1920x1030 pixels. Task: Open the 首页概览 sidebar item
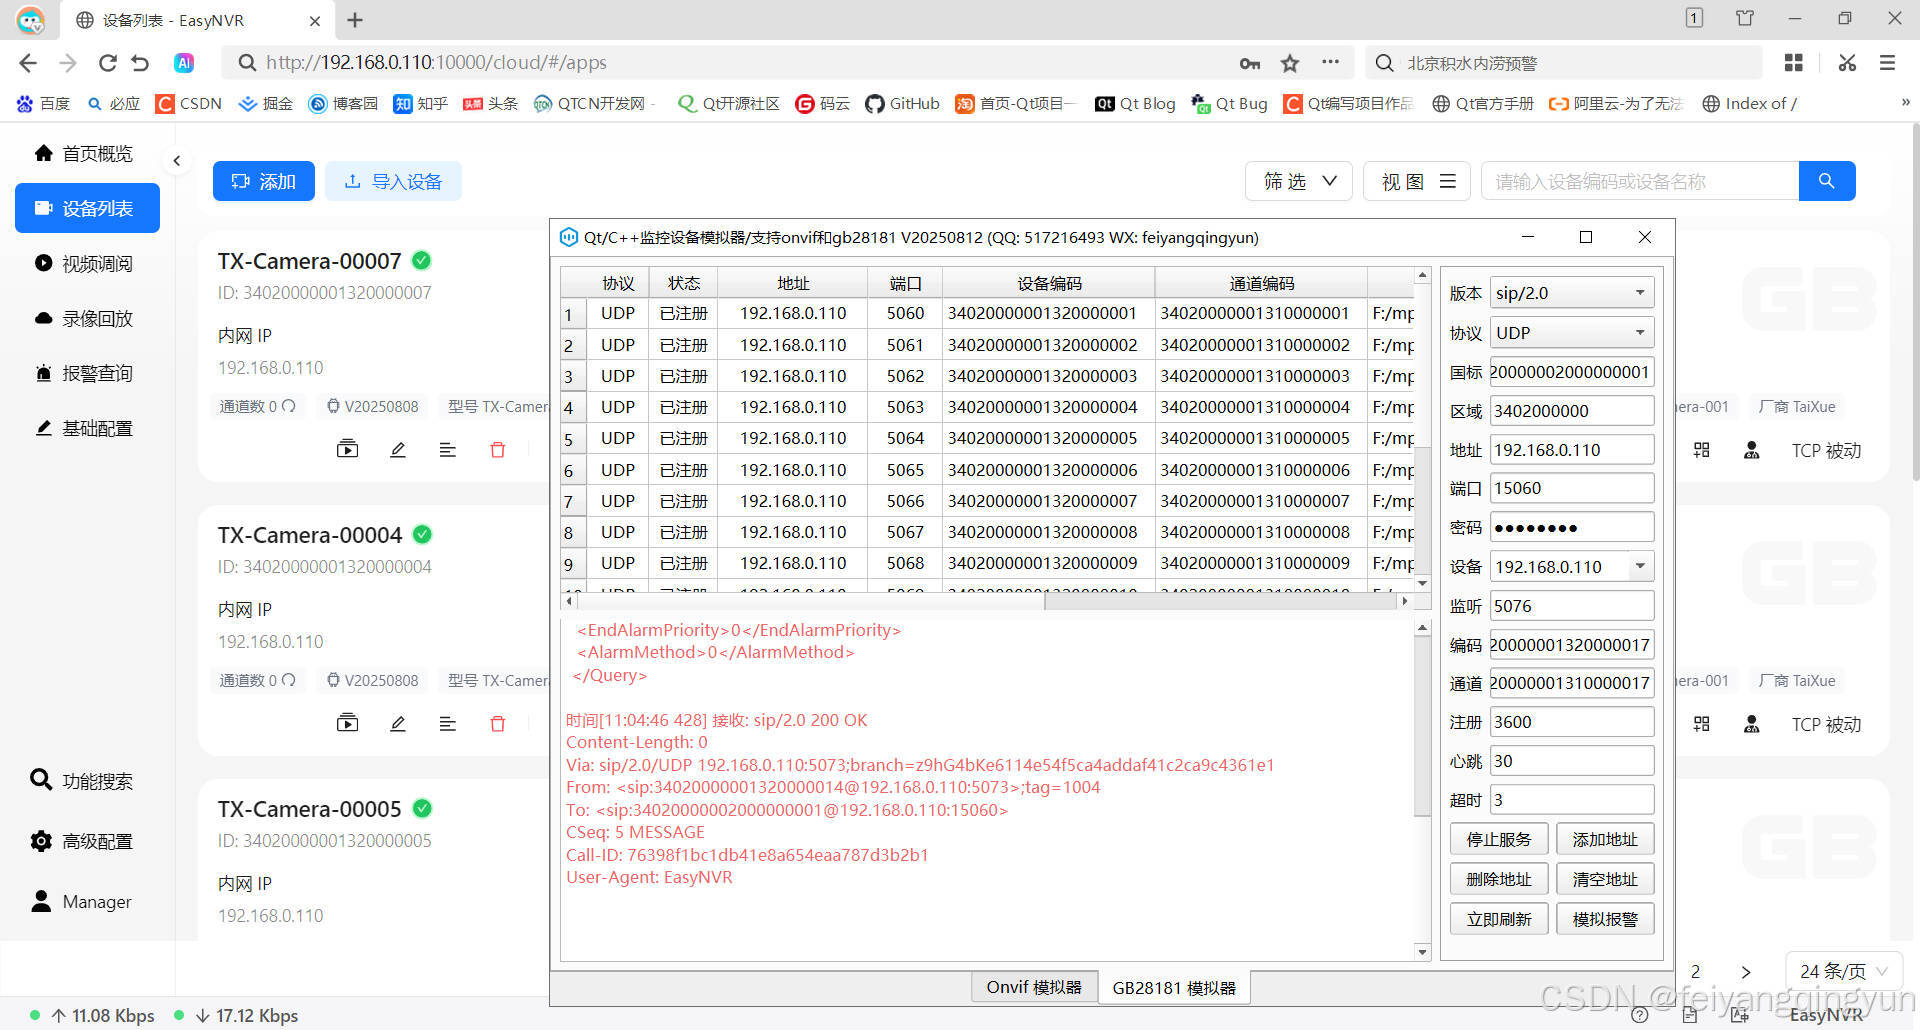85,153
